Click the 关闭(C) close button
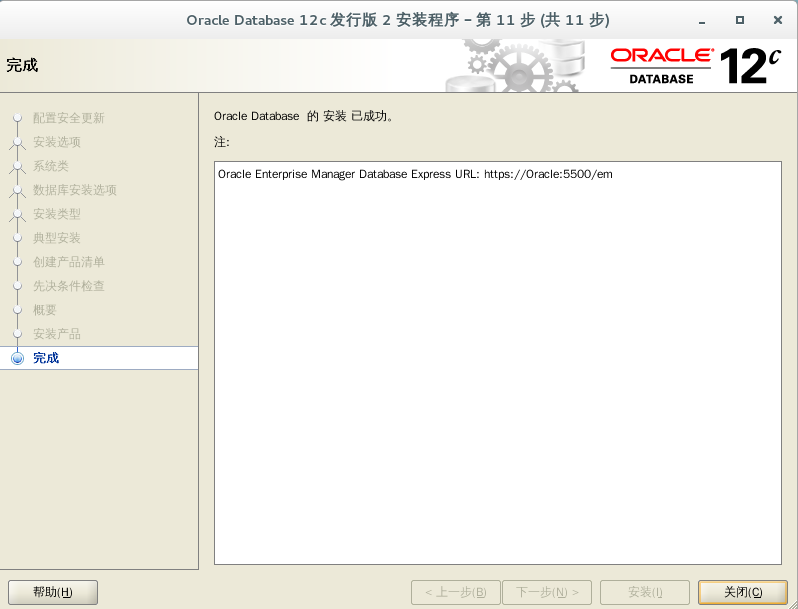 pos(743,592)
